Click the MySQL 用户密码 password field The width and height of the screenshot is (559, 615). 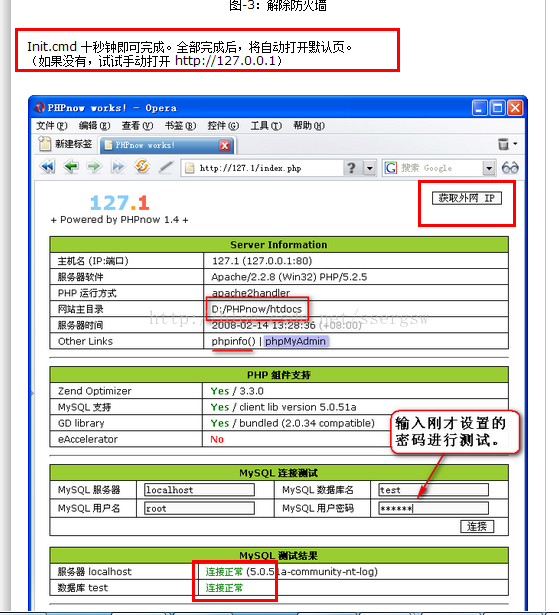[x=433, y=508]
